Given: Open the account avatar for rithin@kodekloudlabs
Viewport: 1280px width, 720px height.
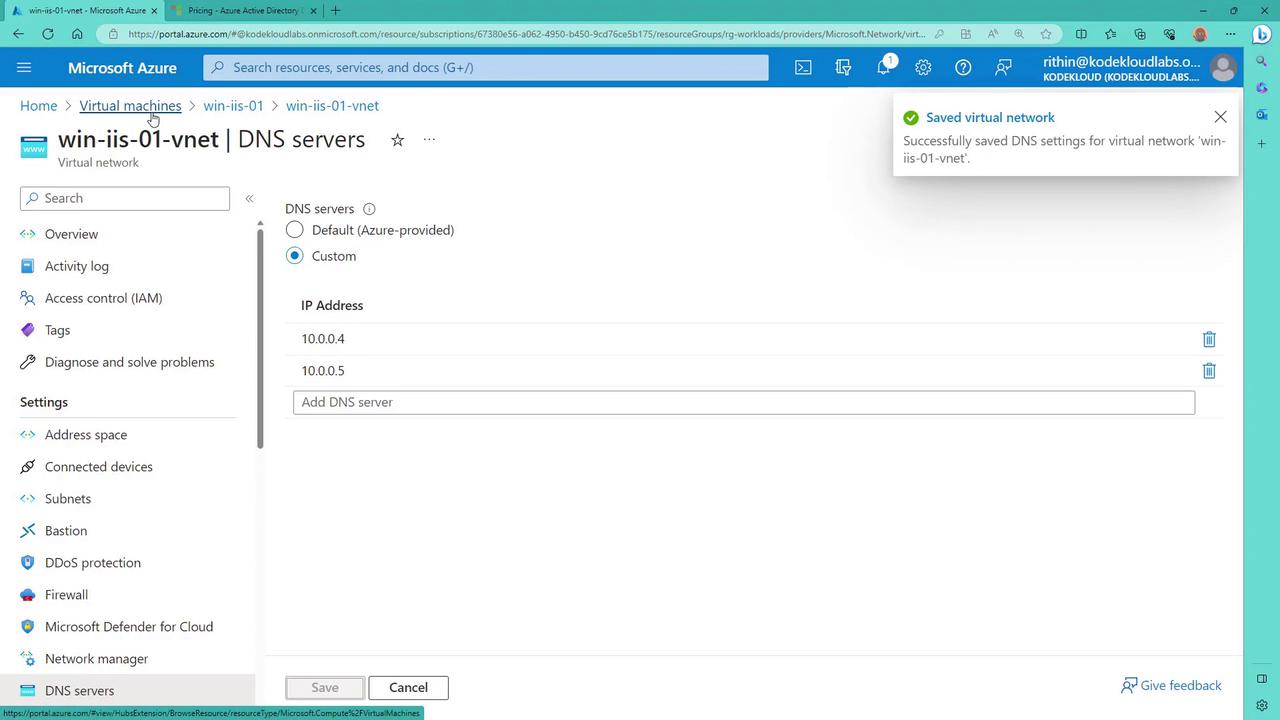Looking at the screenshot, I should coord(1222,67).
